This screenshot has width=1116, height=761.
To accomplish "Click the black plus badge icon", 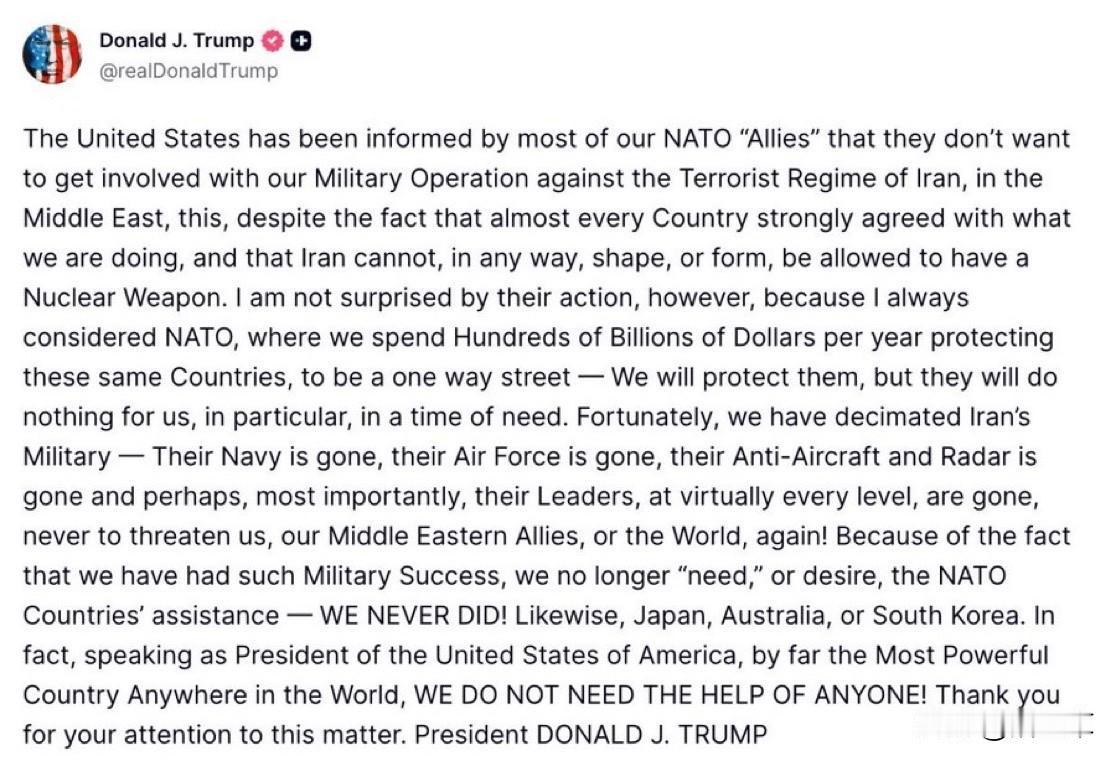I will coord(300,41).
